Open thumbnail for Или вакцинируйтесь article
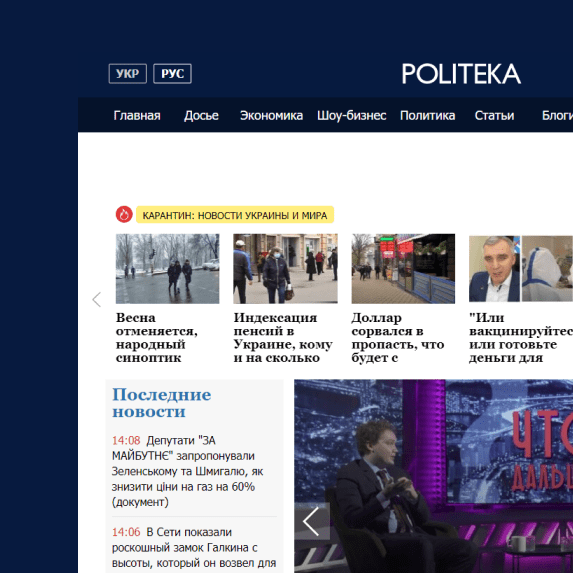Screen dimensions: 573x573 521,269
